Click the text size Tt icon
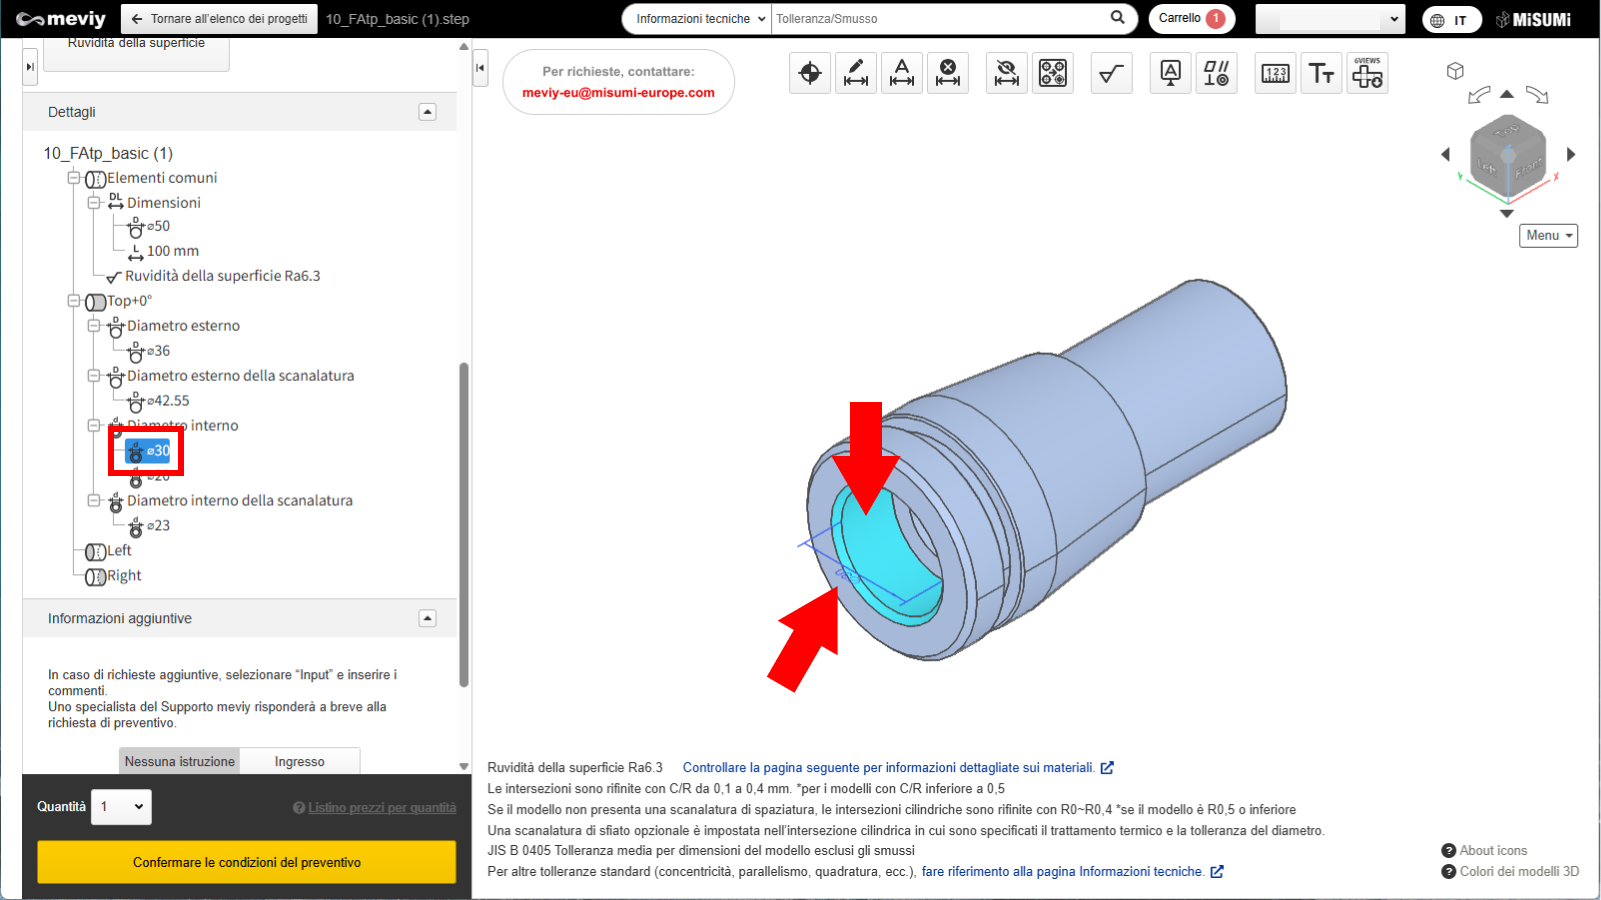Viewport: 1601px width, 900px height. pos(1321,73)
